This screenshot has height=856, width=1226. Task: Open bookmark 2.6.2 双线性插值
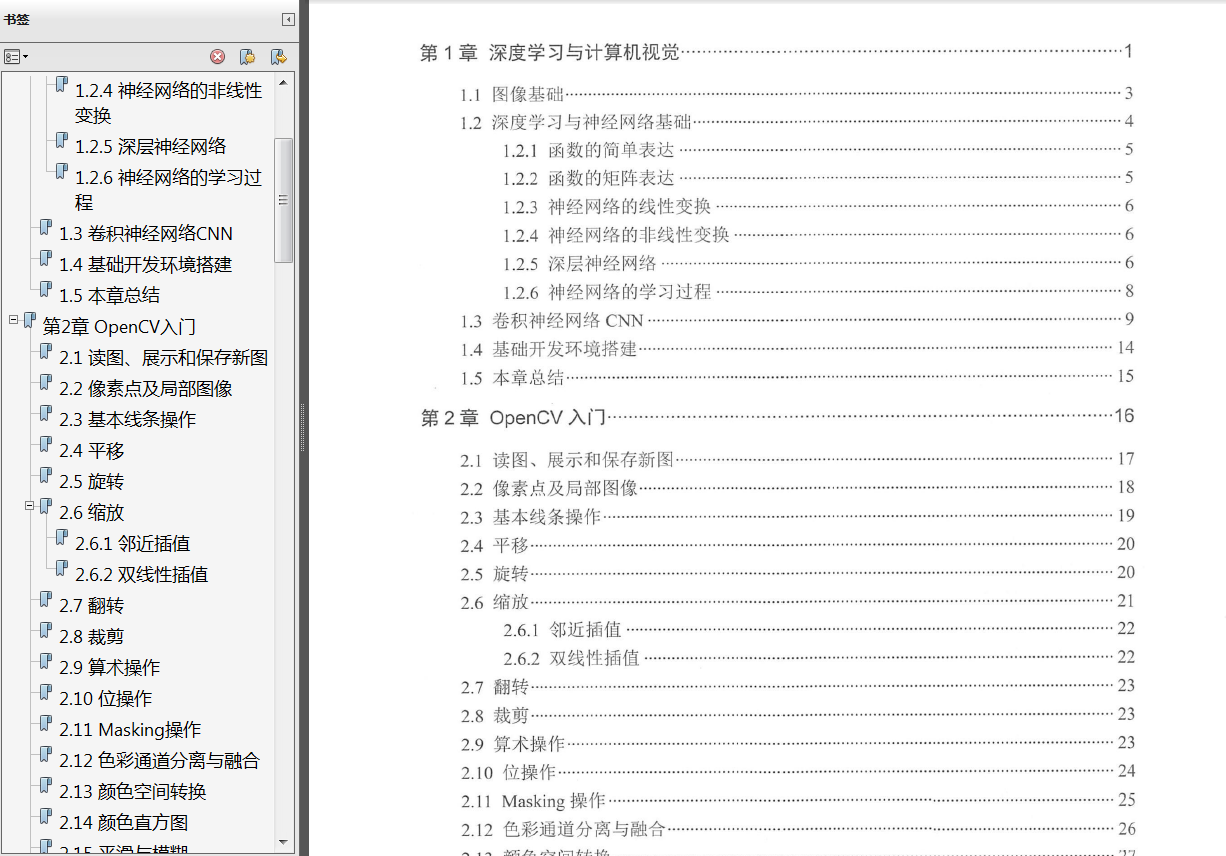[x=141, y=575]
